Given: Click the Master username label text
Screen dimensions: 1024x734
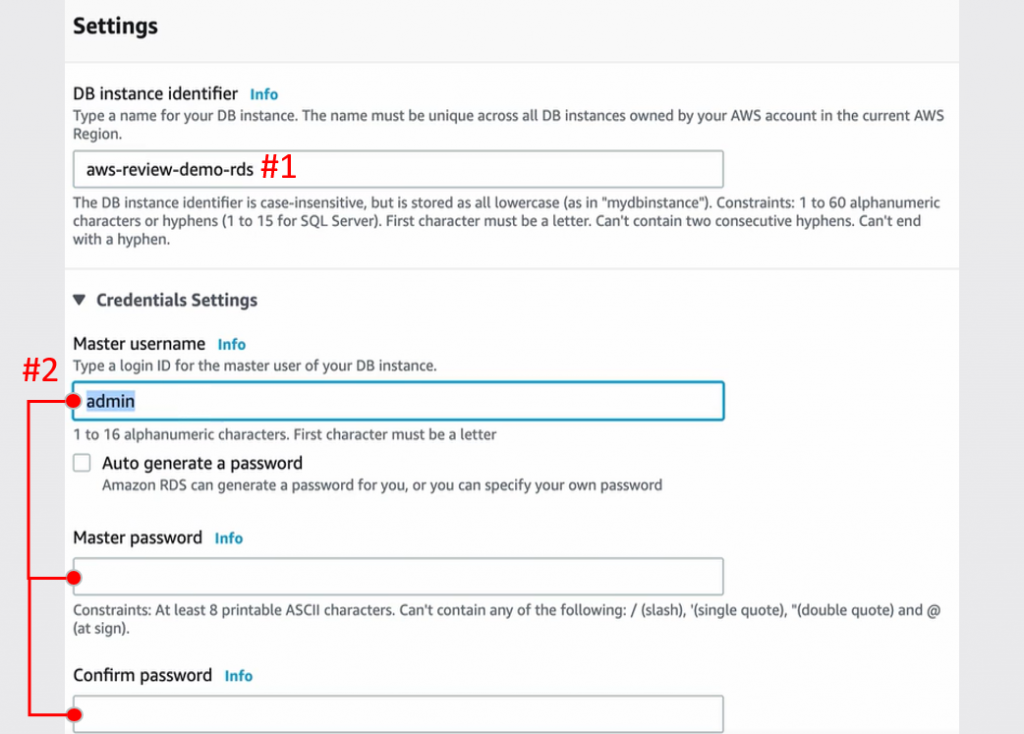Looking at the screenshot, I should pyautogui.click(x=139, y=344).
